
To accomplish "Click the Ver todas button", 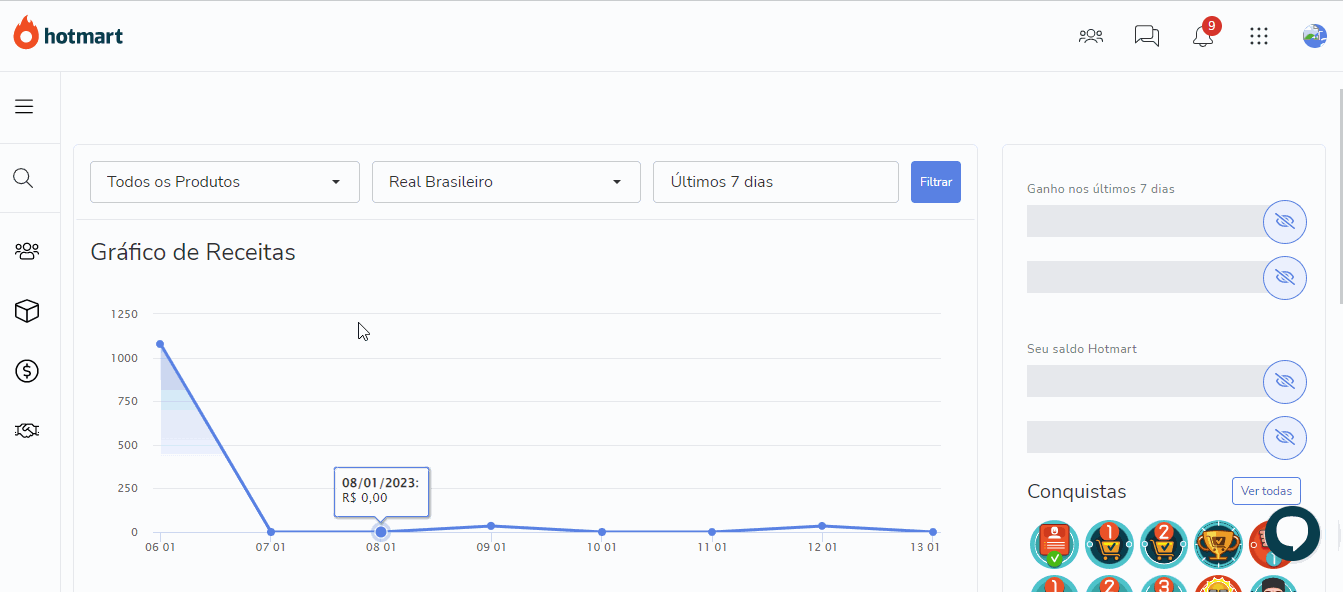I will 1266,491.
